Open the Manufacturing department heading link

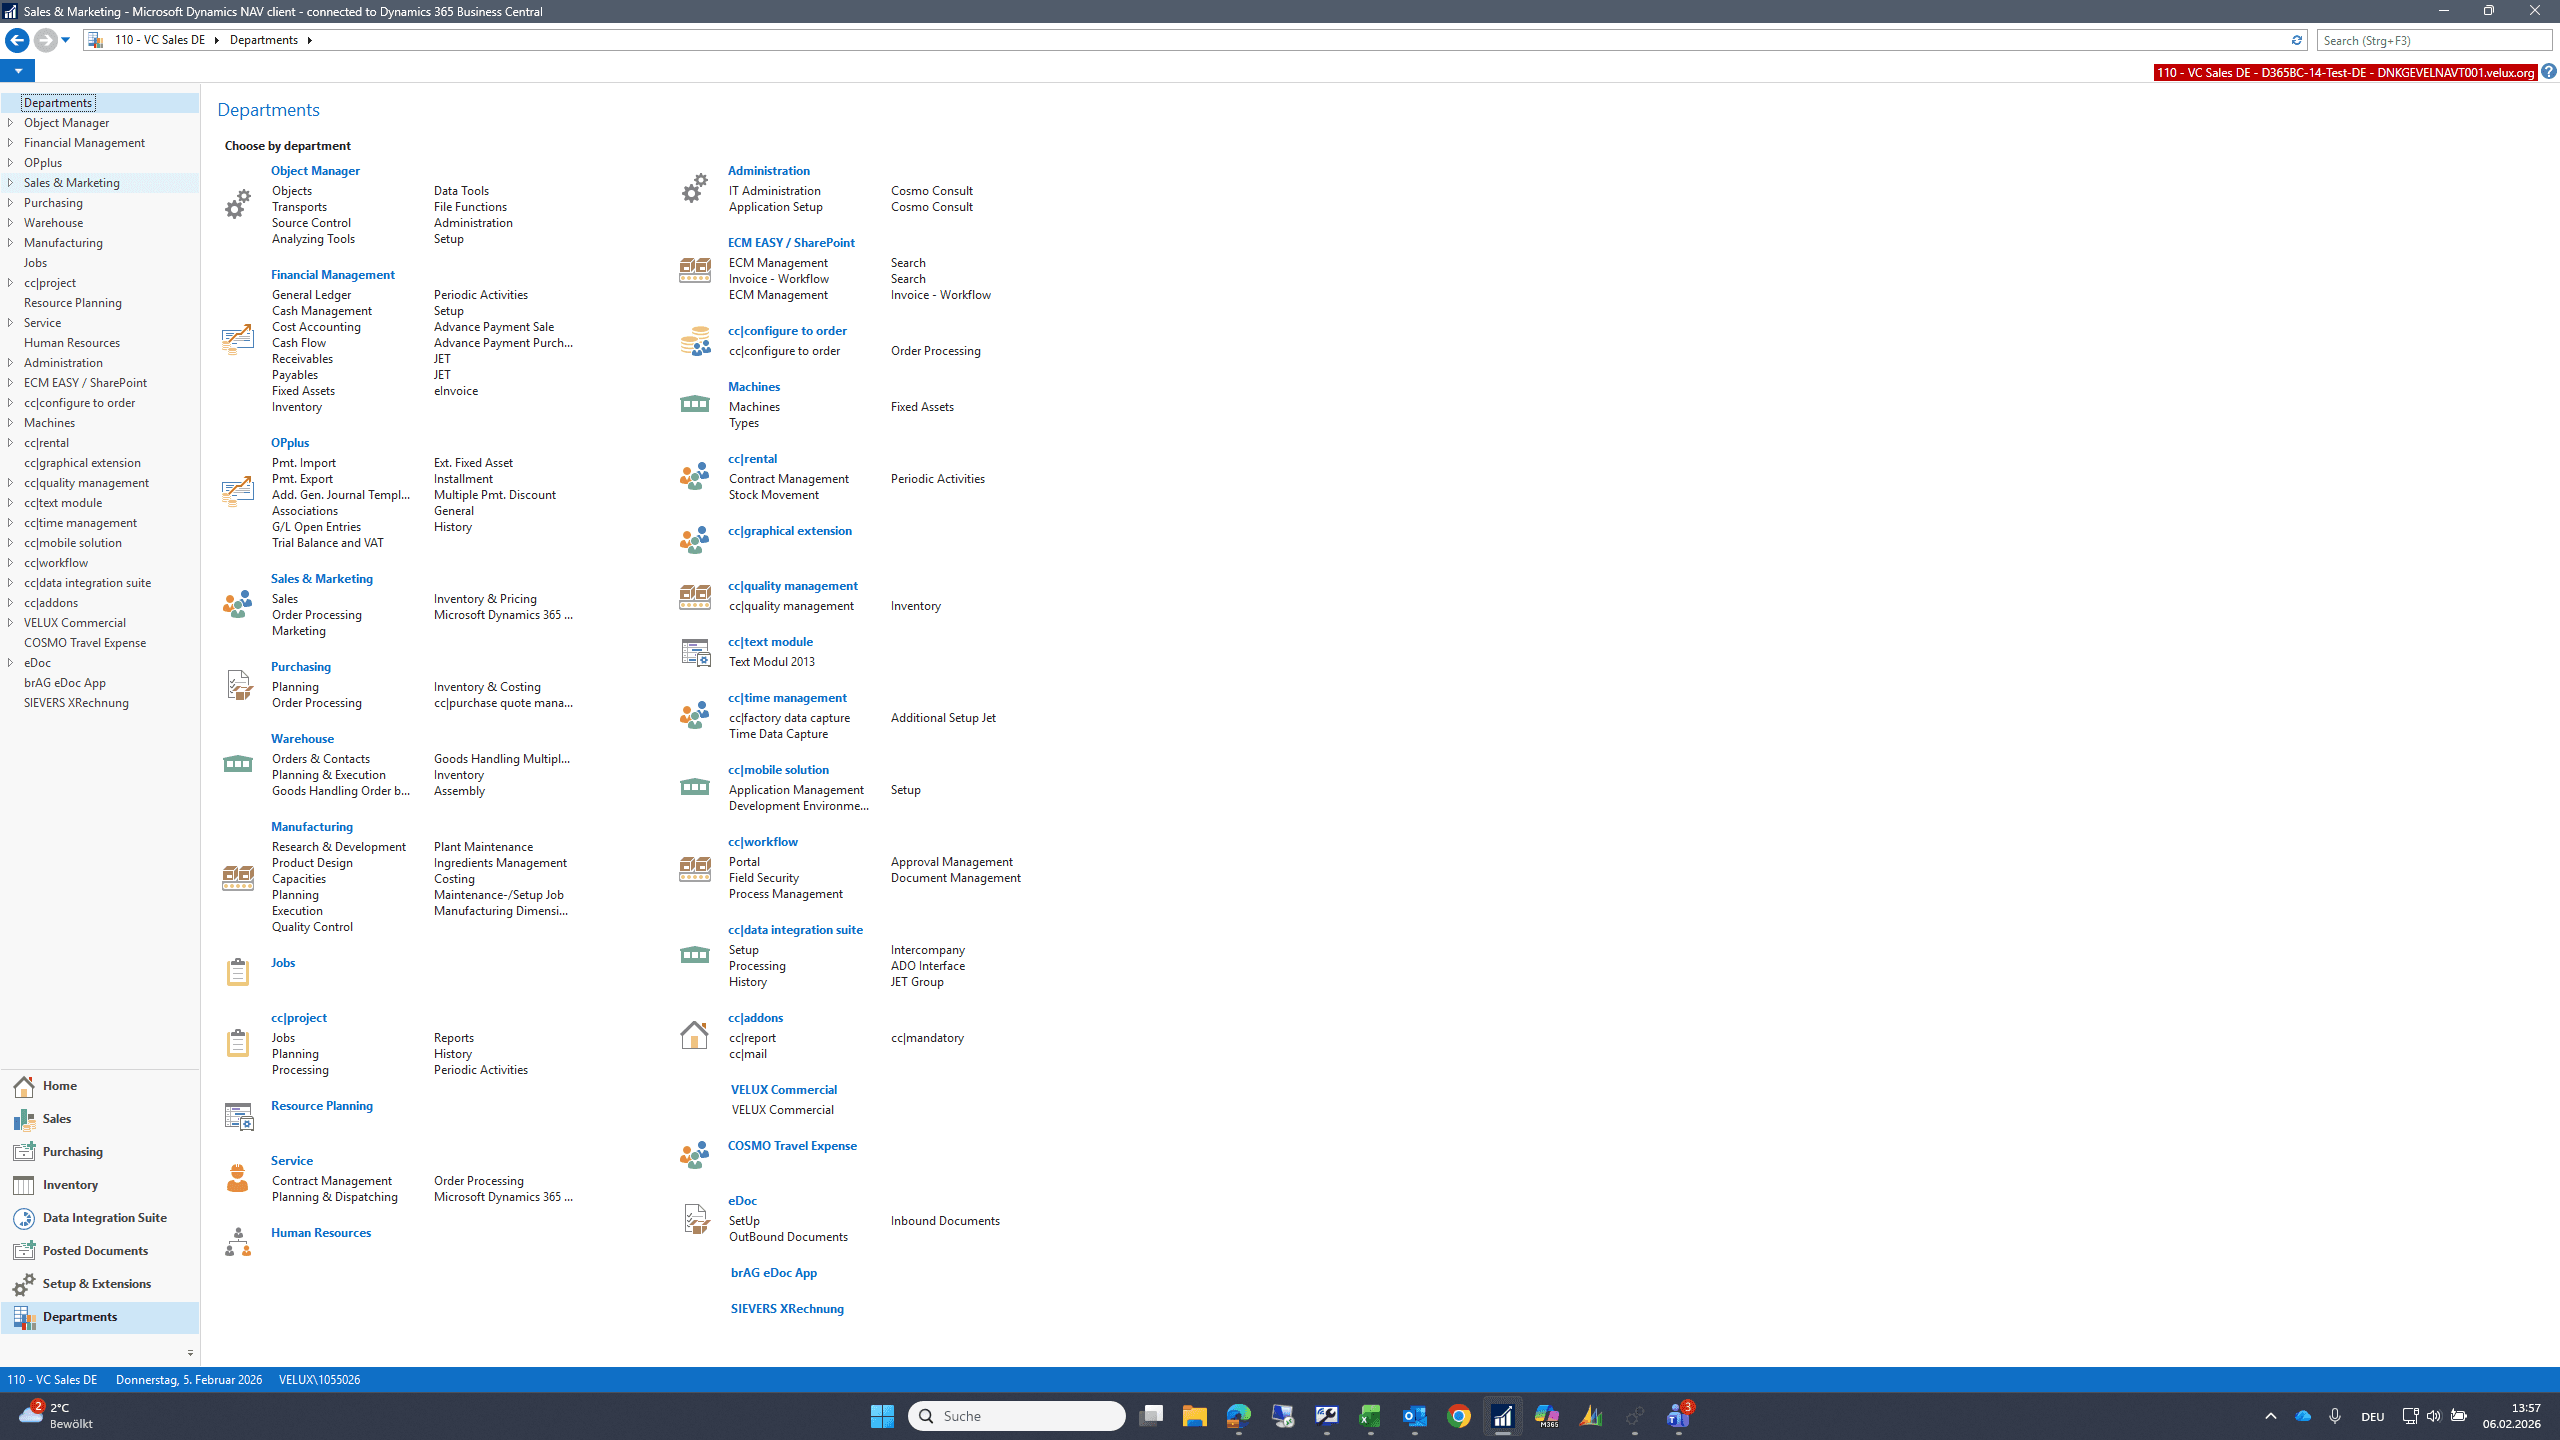click(312, 827)
